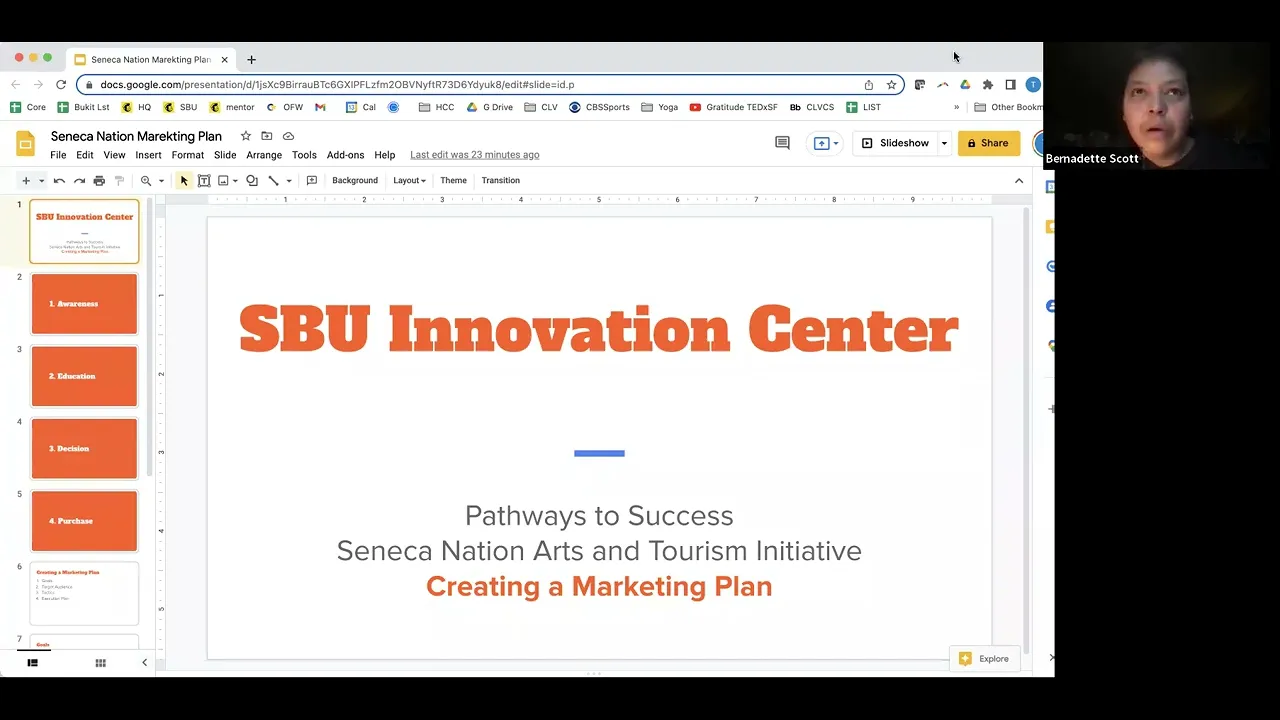Open the 'G Drive' bookmark
The width and height of the screenshot is (1280, 720).
489,107
